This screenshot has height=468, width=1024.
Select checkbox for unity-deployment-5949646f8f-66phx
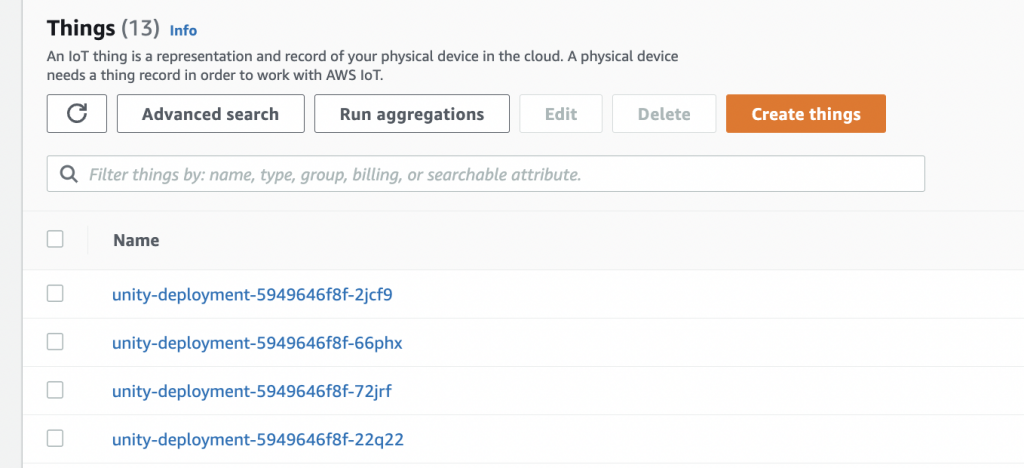55,342
